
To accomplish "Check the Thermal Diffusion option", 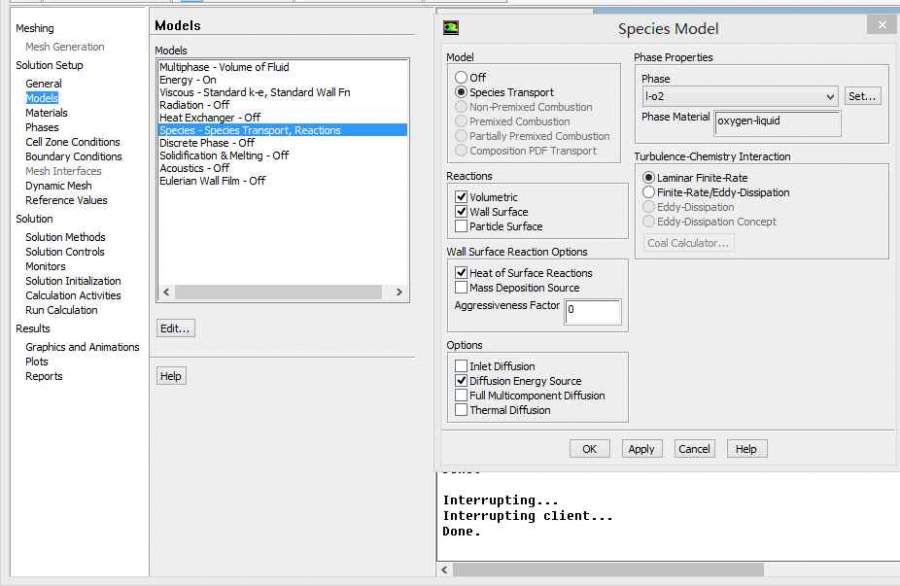I will 461,410.
